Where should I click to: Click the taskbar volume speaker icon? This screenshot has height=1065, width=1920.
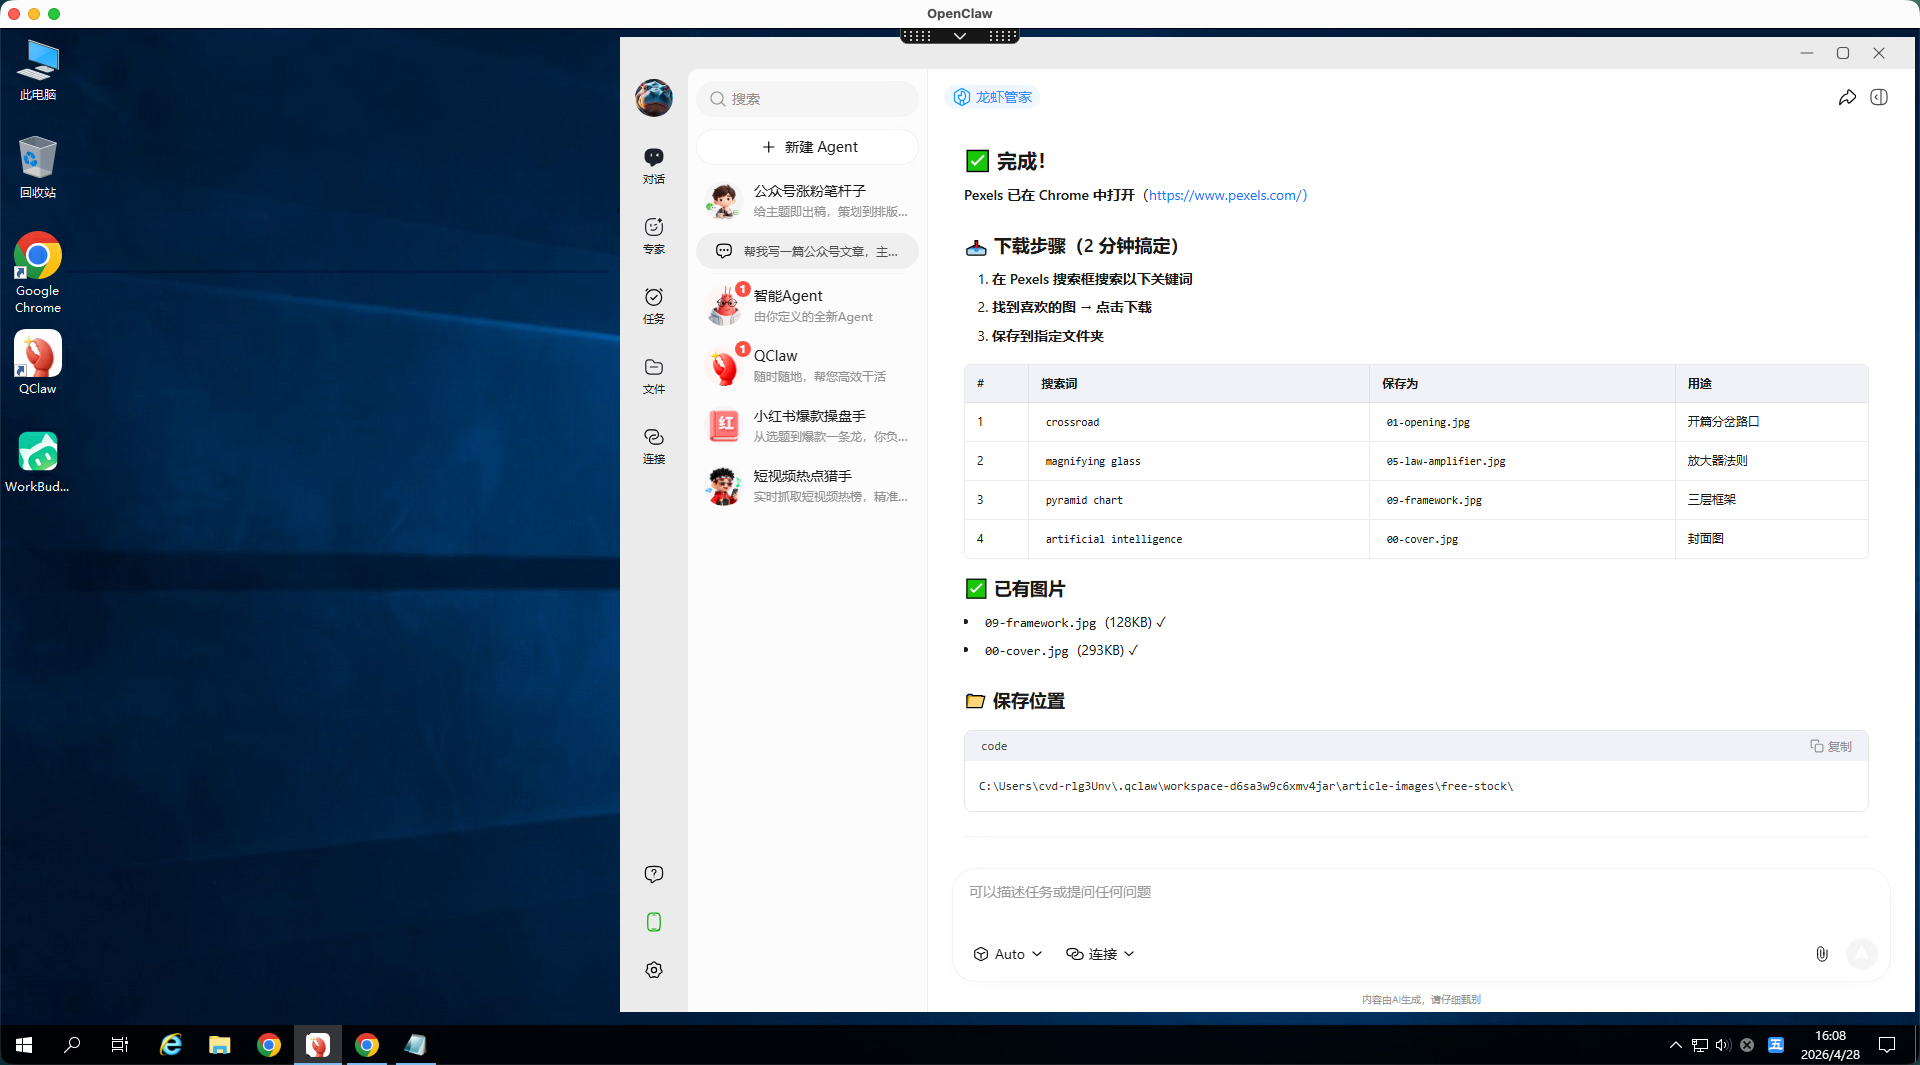pos(1723,1045)
